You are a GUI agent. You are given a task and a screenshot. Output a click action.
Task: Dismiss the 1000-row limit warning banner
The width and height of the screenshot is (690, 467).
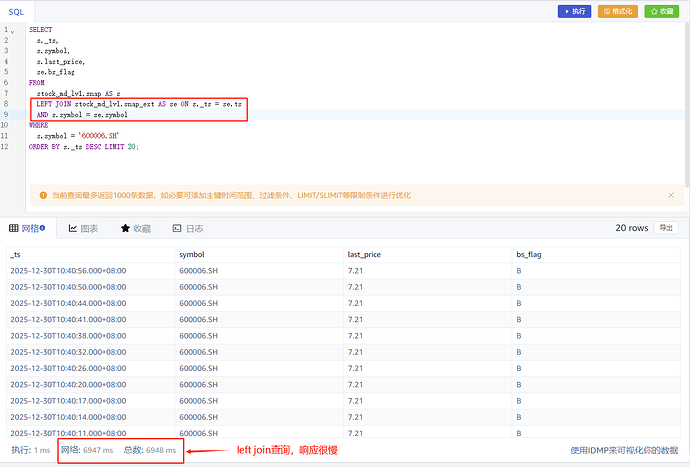point(671,195)
